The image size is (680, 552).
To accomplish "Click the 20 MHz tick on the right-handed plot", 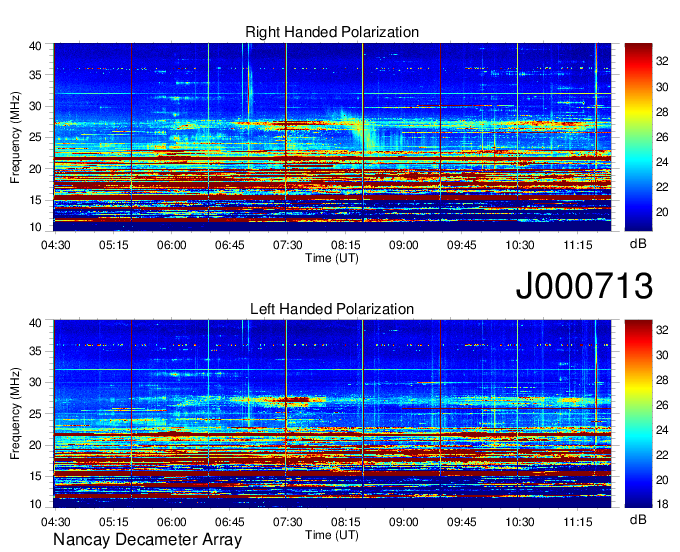I will (x=35, y=169).
